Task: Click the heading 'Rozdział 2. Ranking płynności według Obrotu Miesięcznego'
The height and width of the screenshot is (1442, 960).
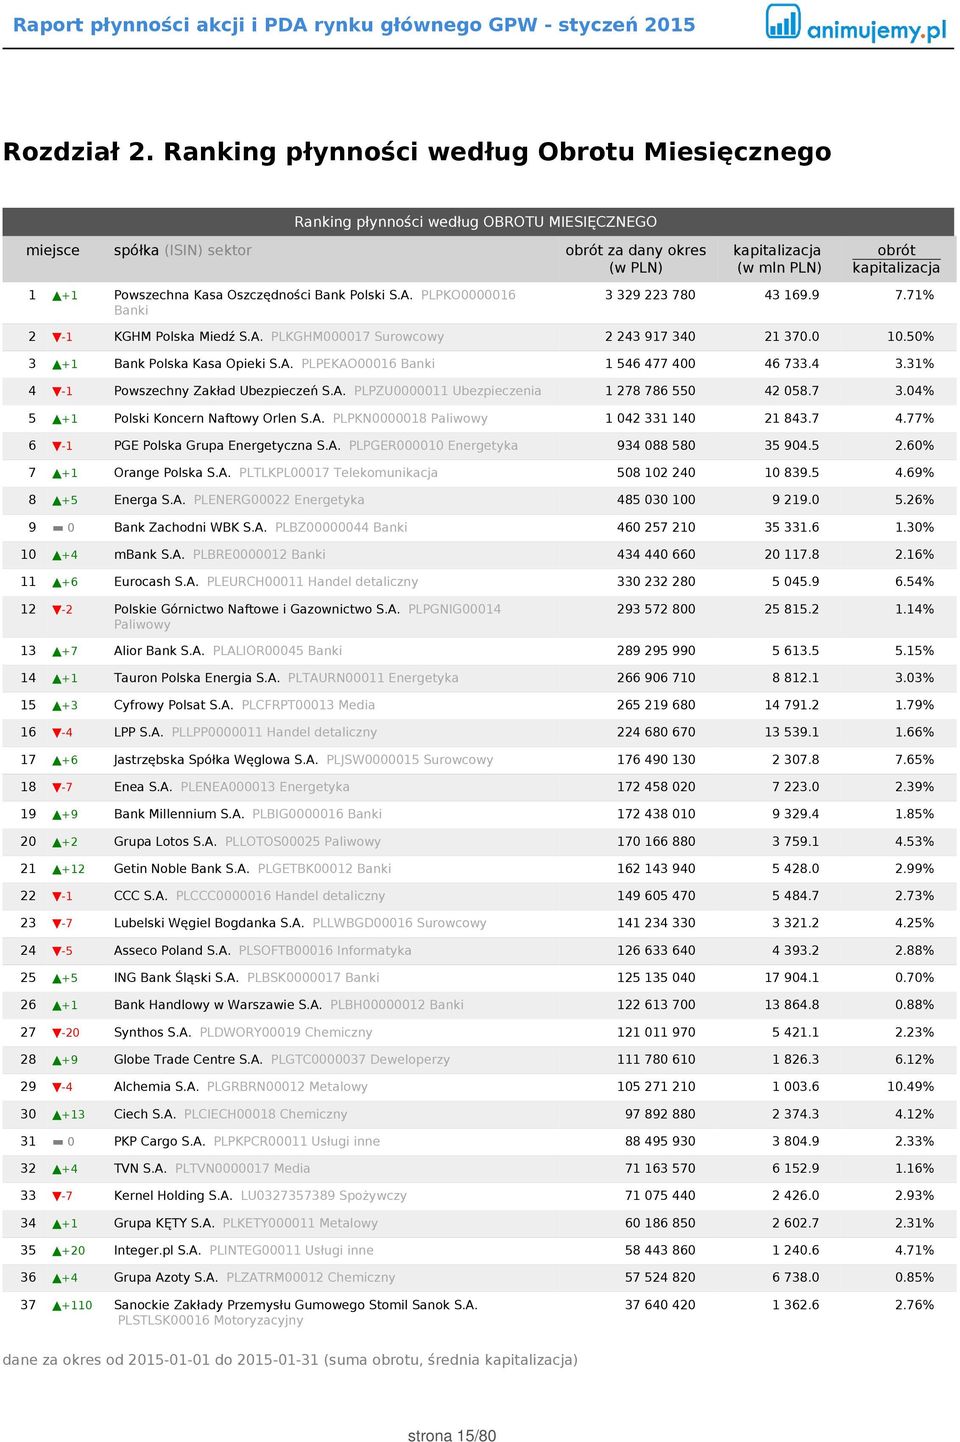Action: coord(417,152)
